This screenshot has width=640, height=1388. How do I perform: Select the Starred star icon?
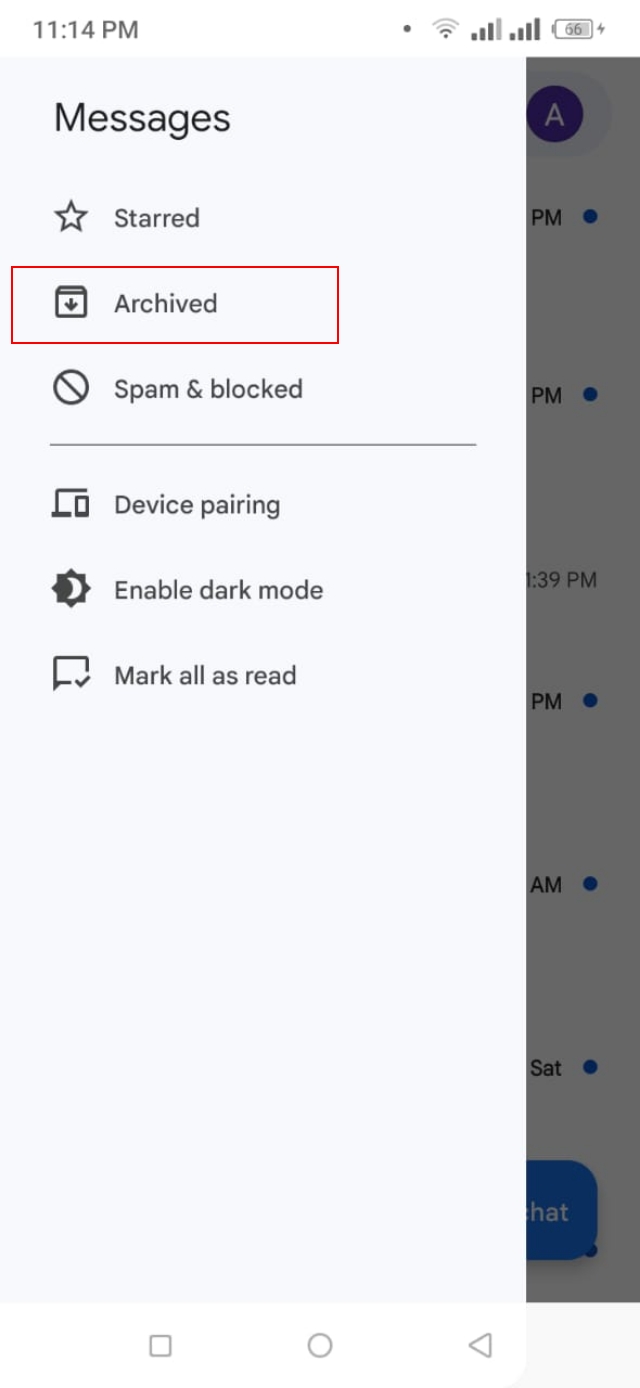coord(71,217)
